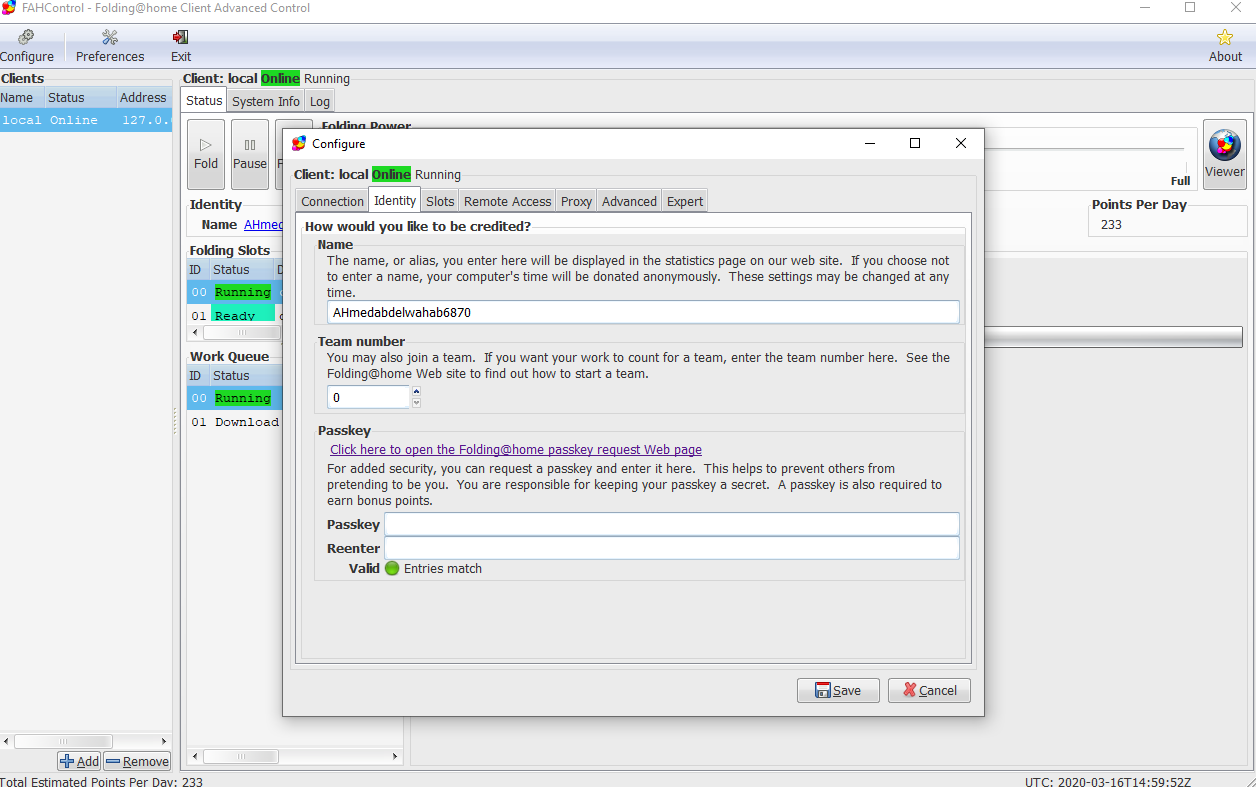Select the Identity tab

pos(395,200)
